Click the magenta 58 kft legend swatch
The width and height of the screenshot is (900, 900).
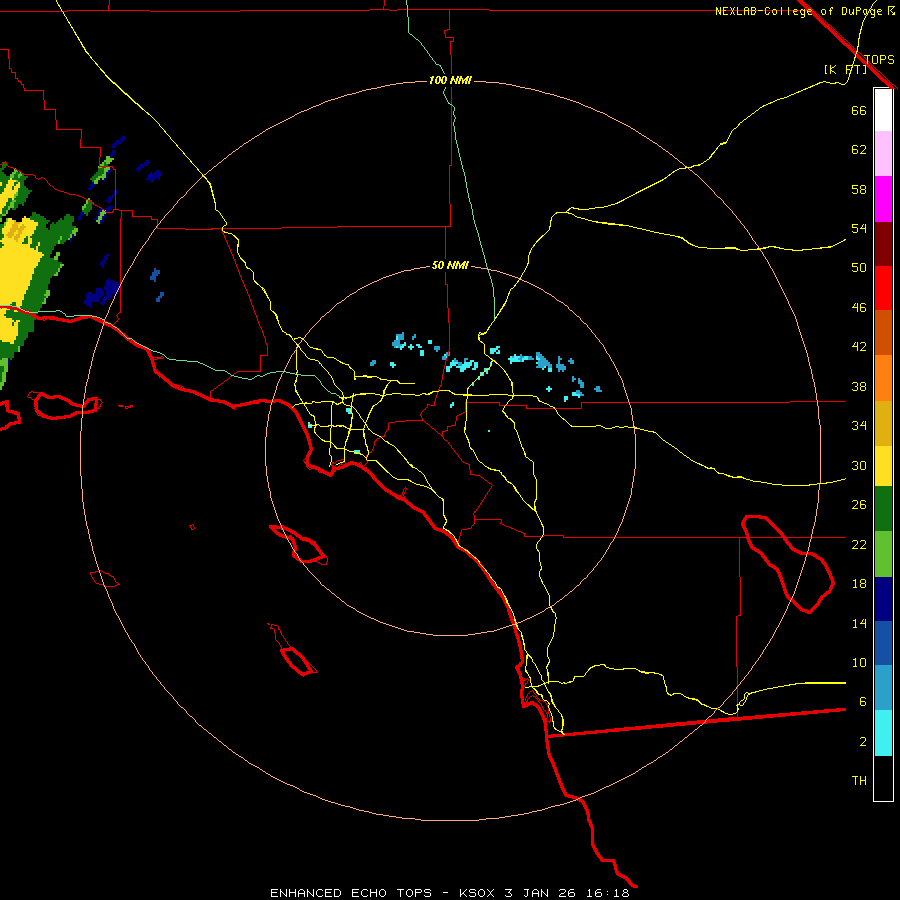[x=883, y=199]
